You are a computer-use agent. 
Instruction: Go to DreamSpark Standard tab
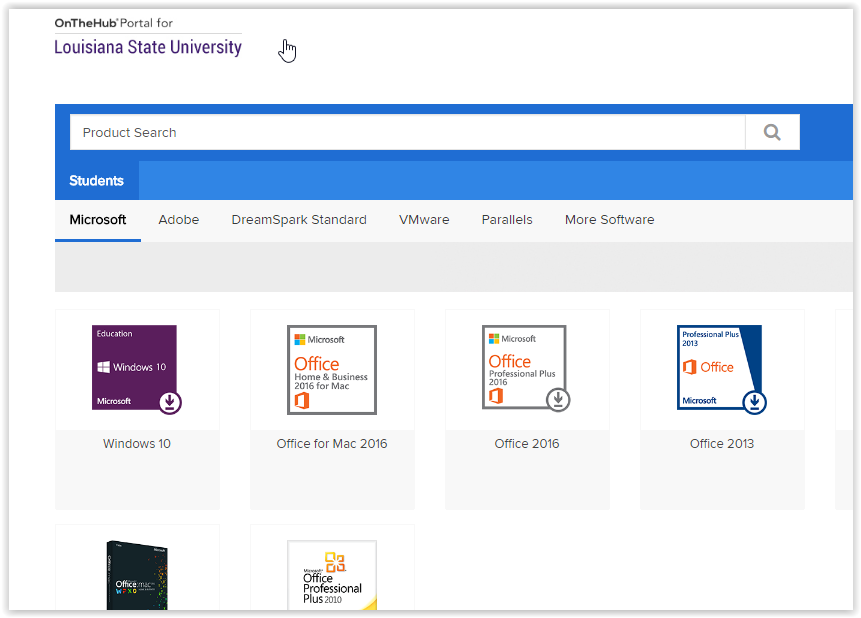tap(299, 220)
